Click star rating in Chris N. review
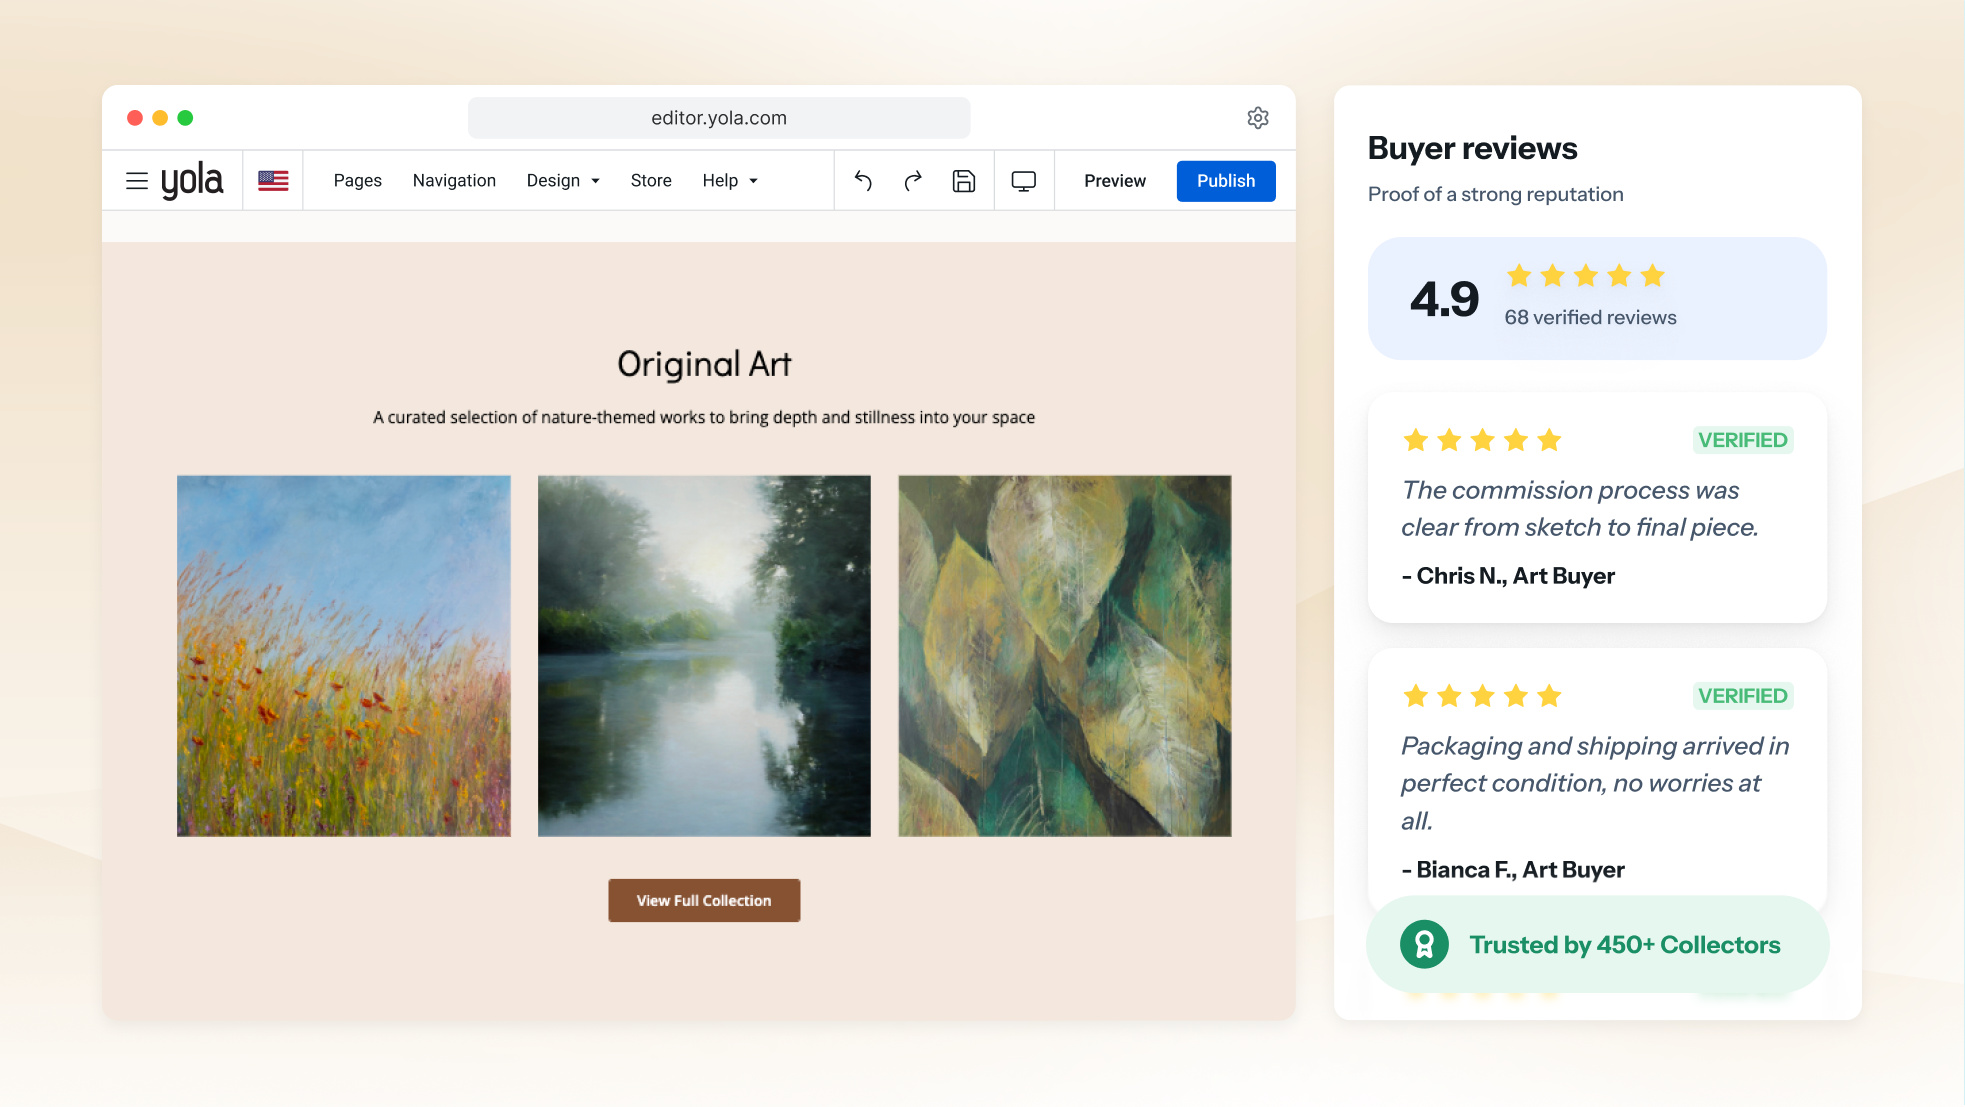Image resolution: width=1965 pixels, height=1107 pixels. pos(1482,440)
